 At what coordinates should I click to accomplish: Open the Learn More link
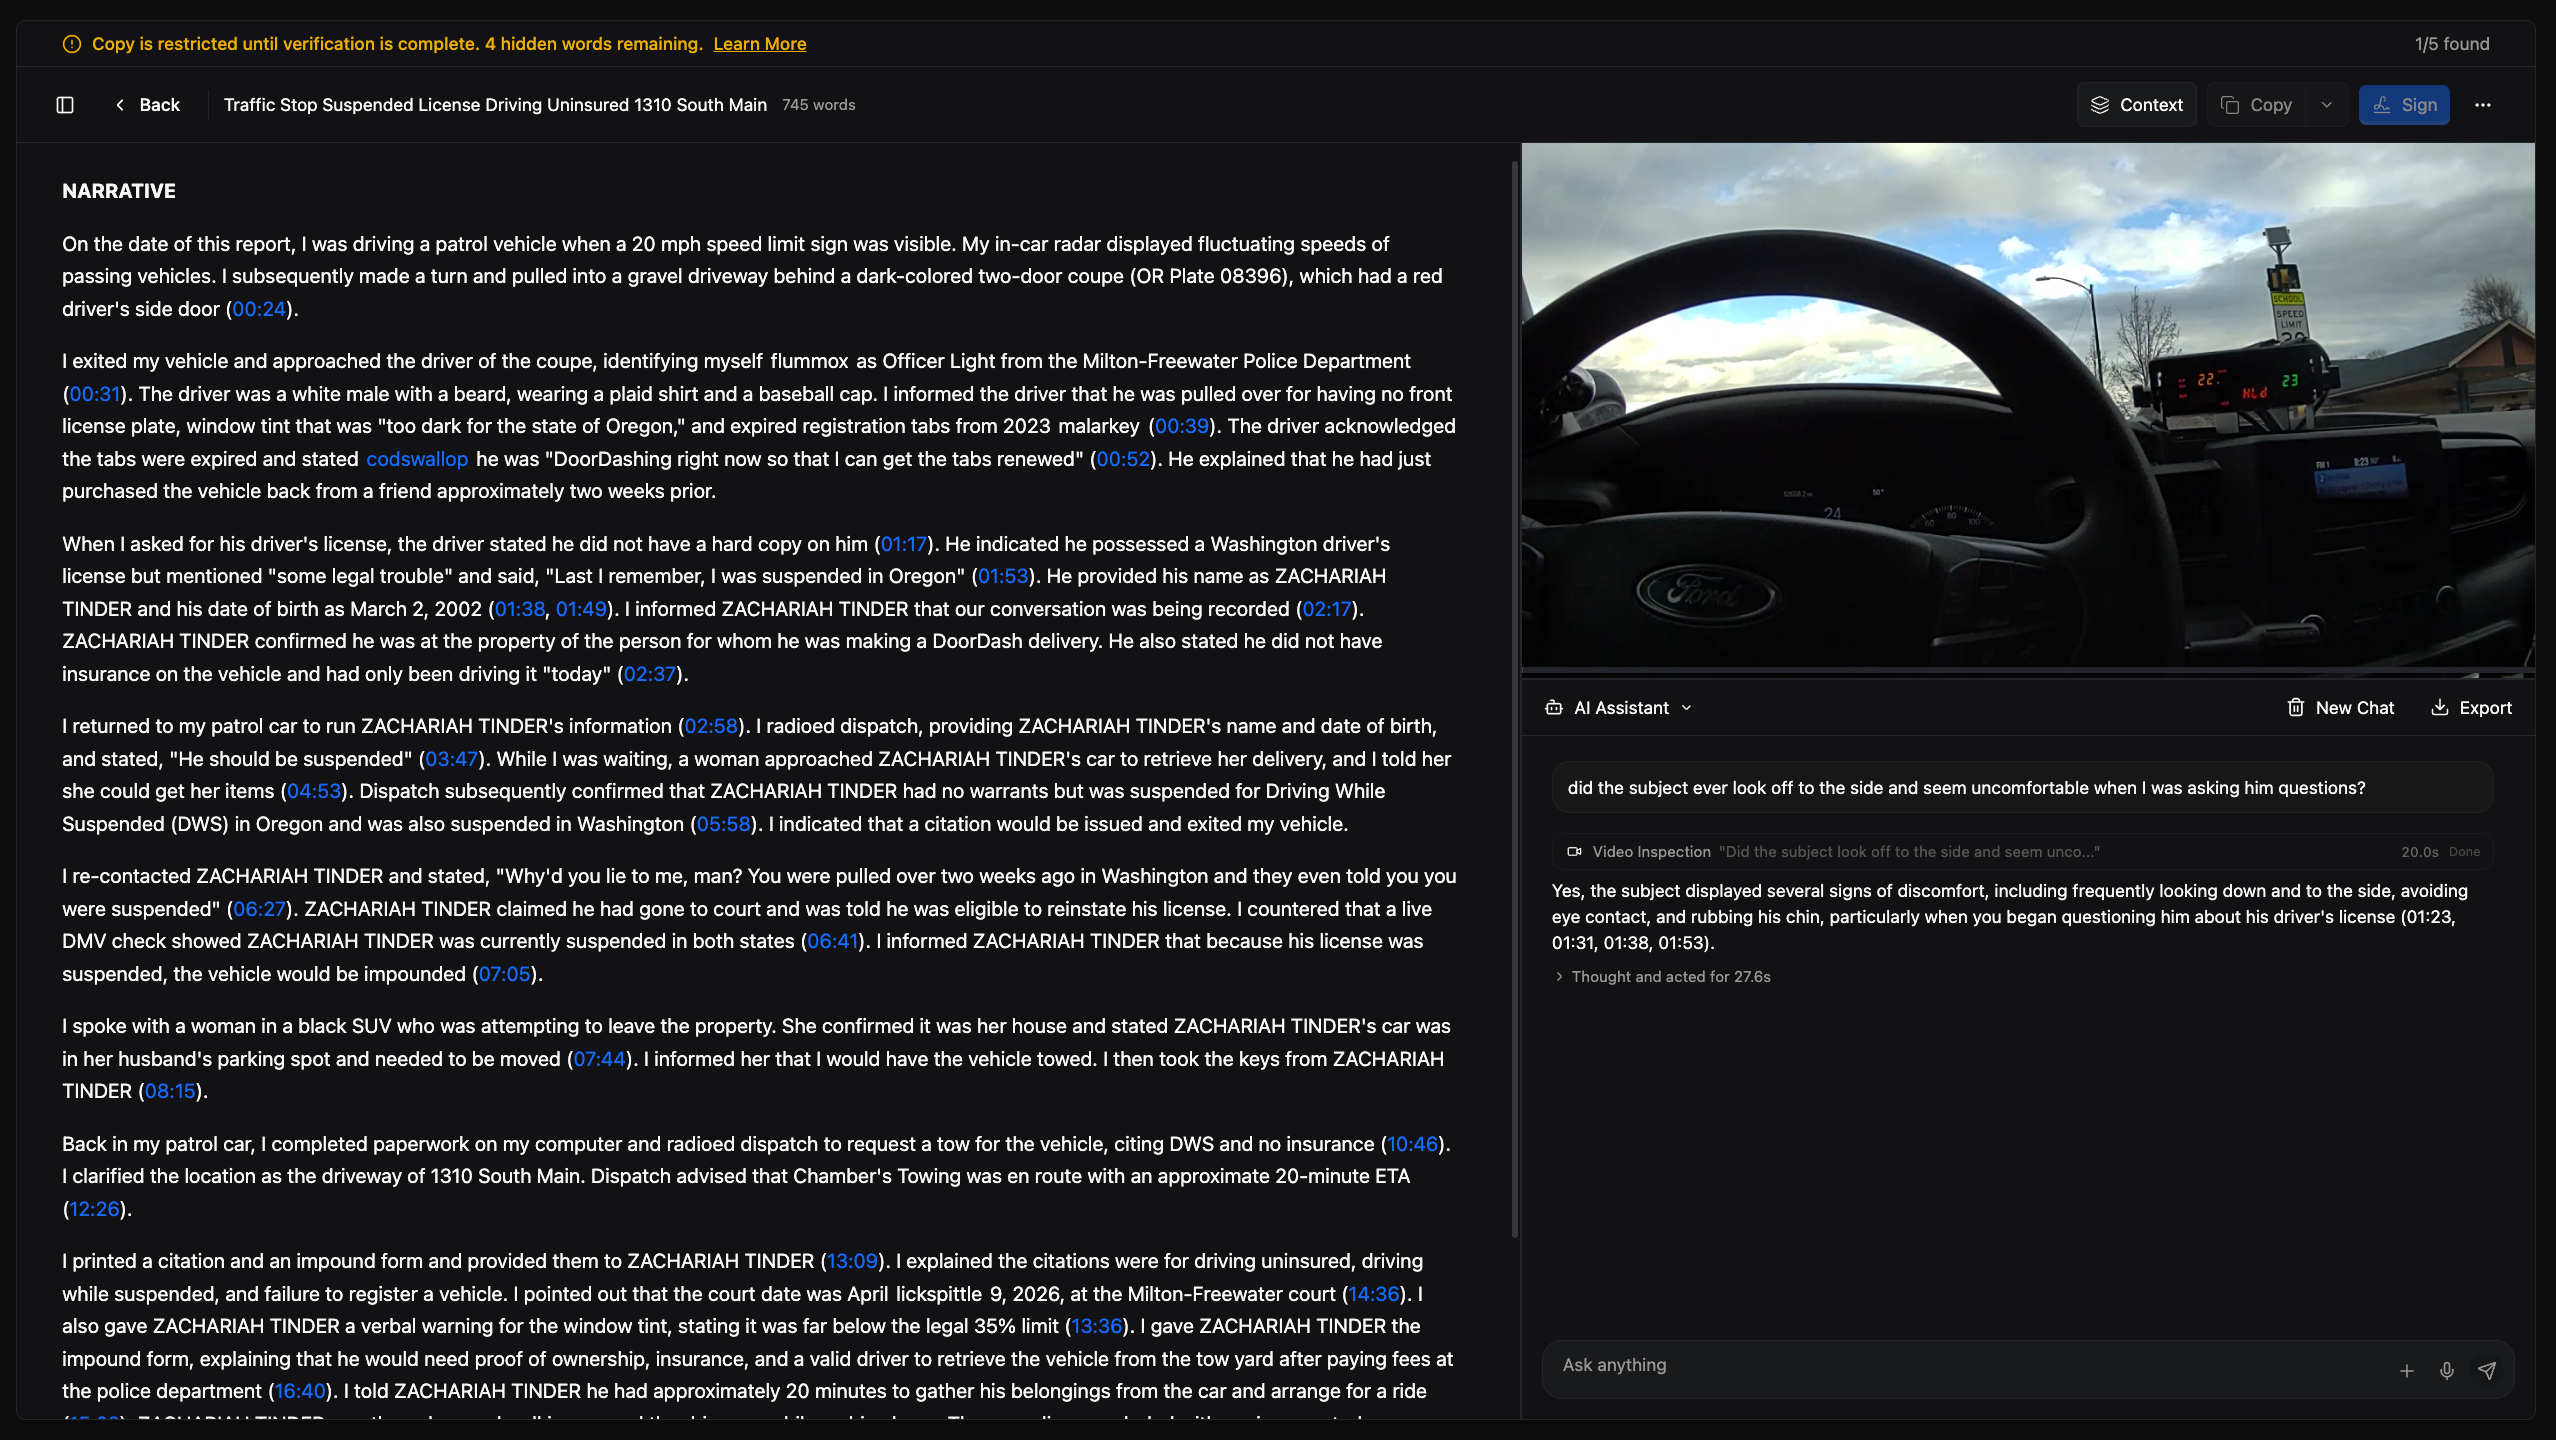click(x=759, y=44)
